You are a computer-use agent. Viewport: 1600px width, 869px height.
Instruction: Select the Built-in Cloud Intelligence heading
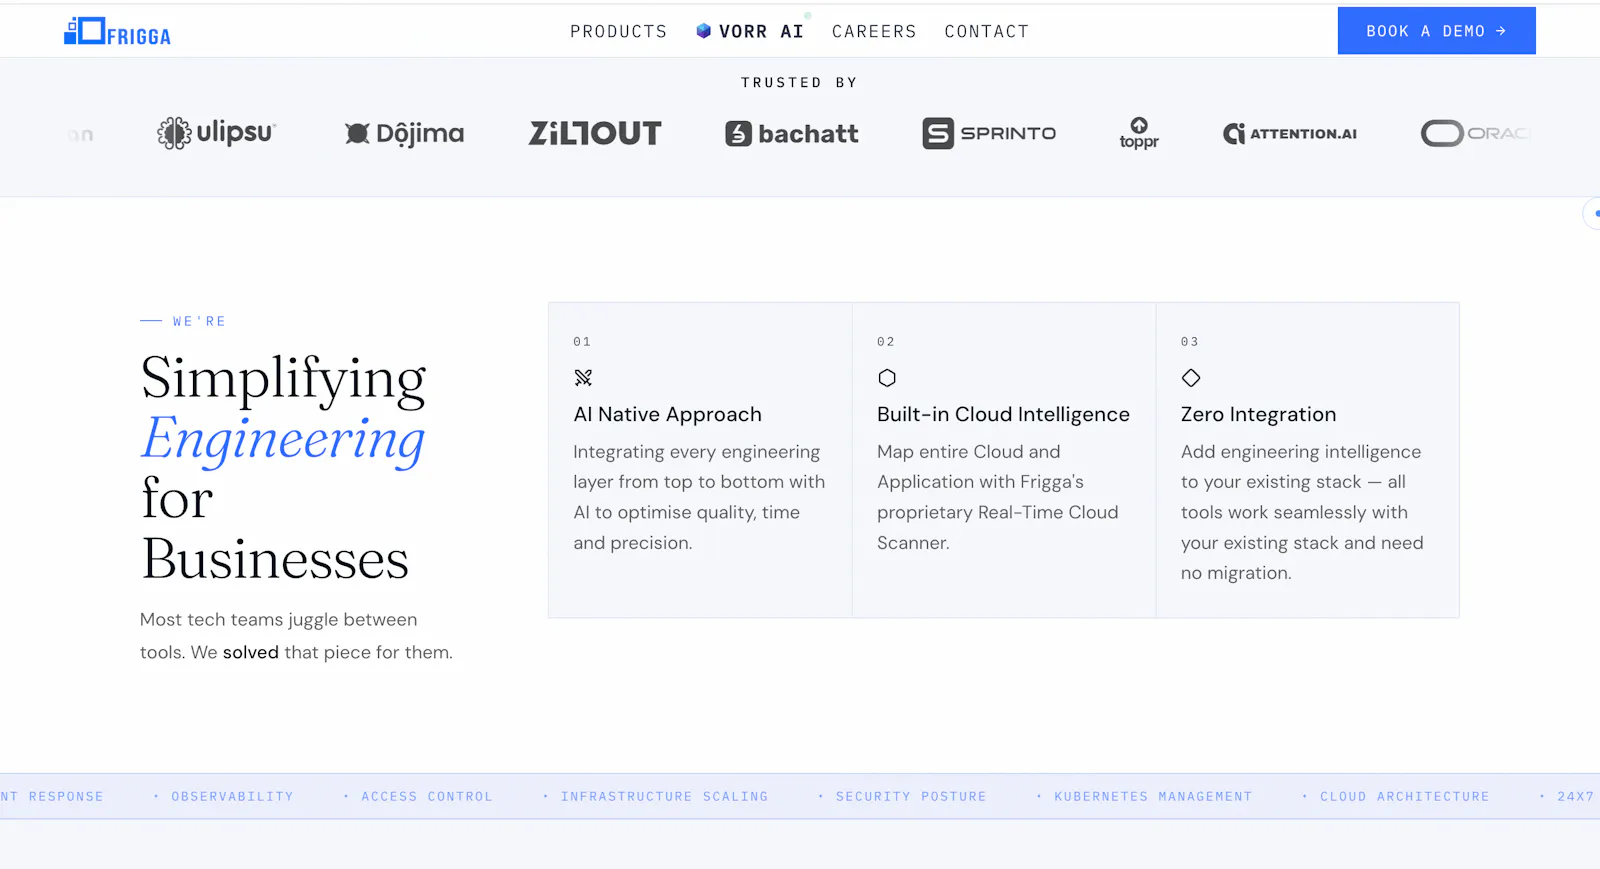(1003, 414)
